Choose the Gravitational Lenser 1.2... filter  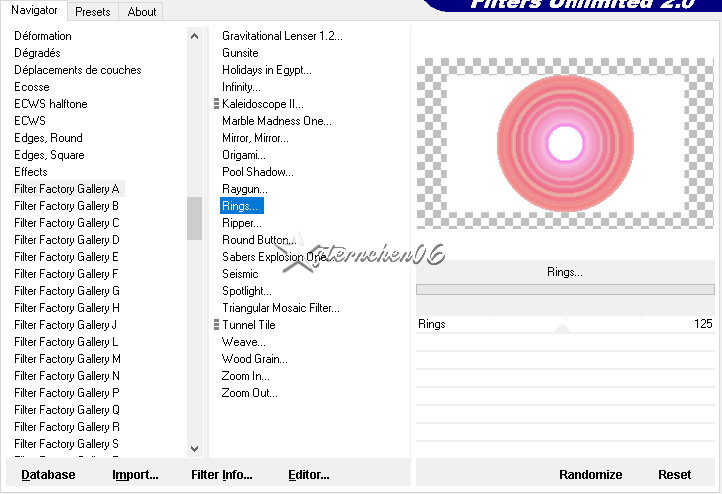coord(282,36)
